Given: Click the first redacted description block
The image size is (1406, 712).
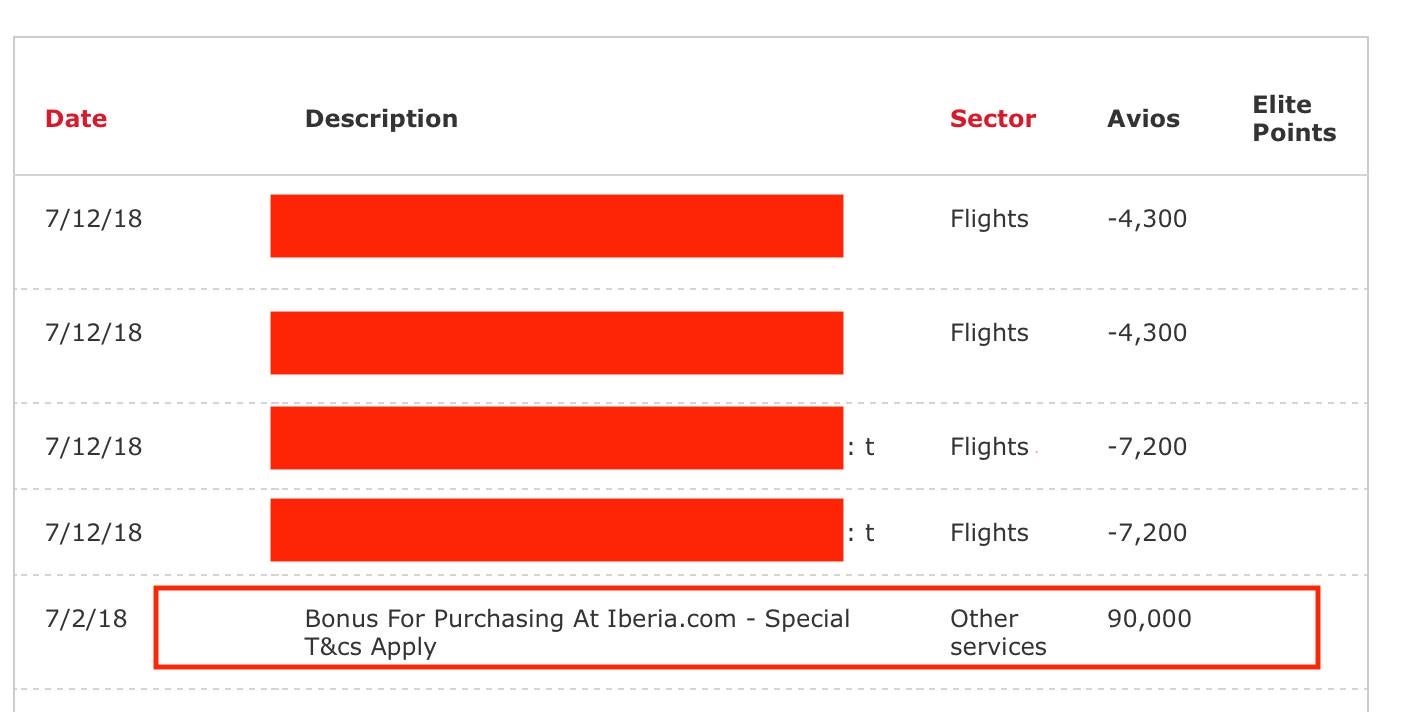Looking at the screenshot, I should click(x=556, y=226).
